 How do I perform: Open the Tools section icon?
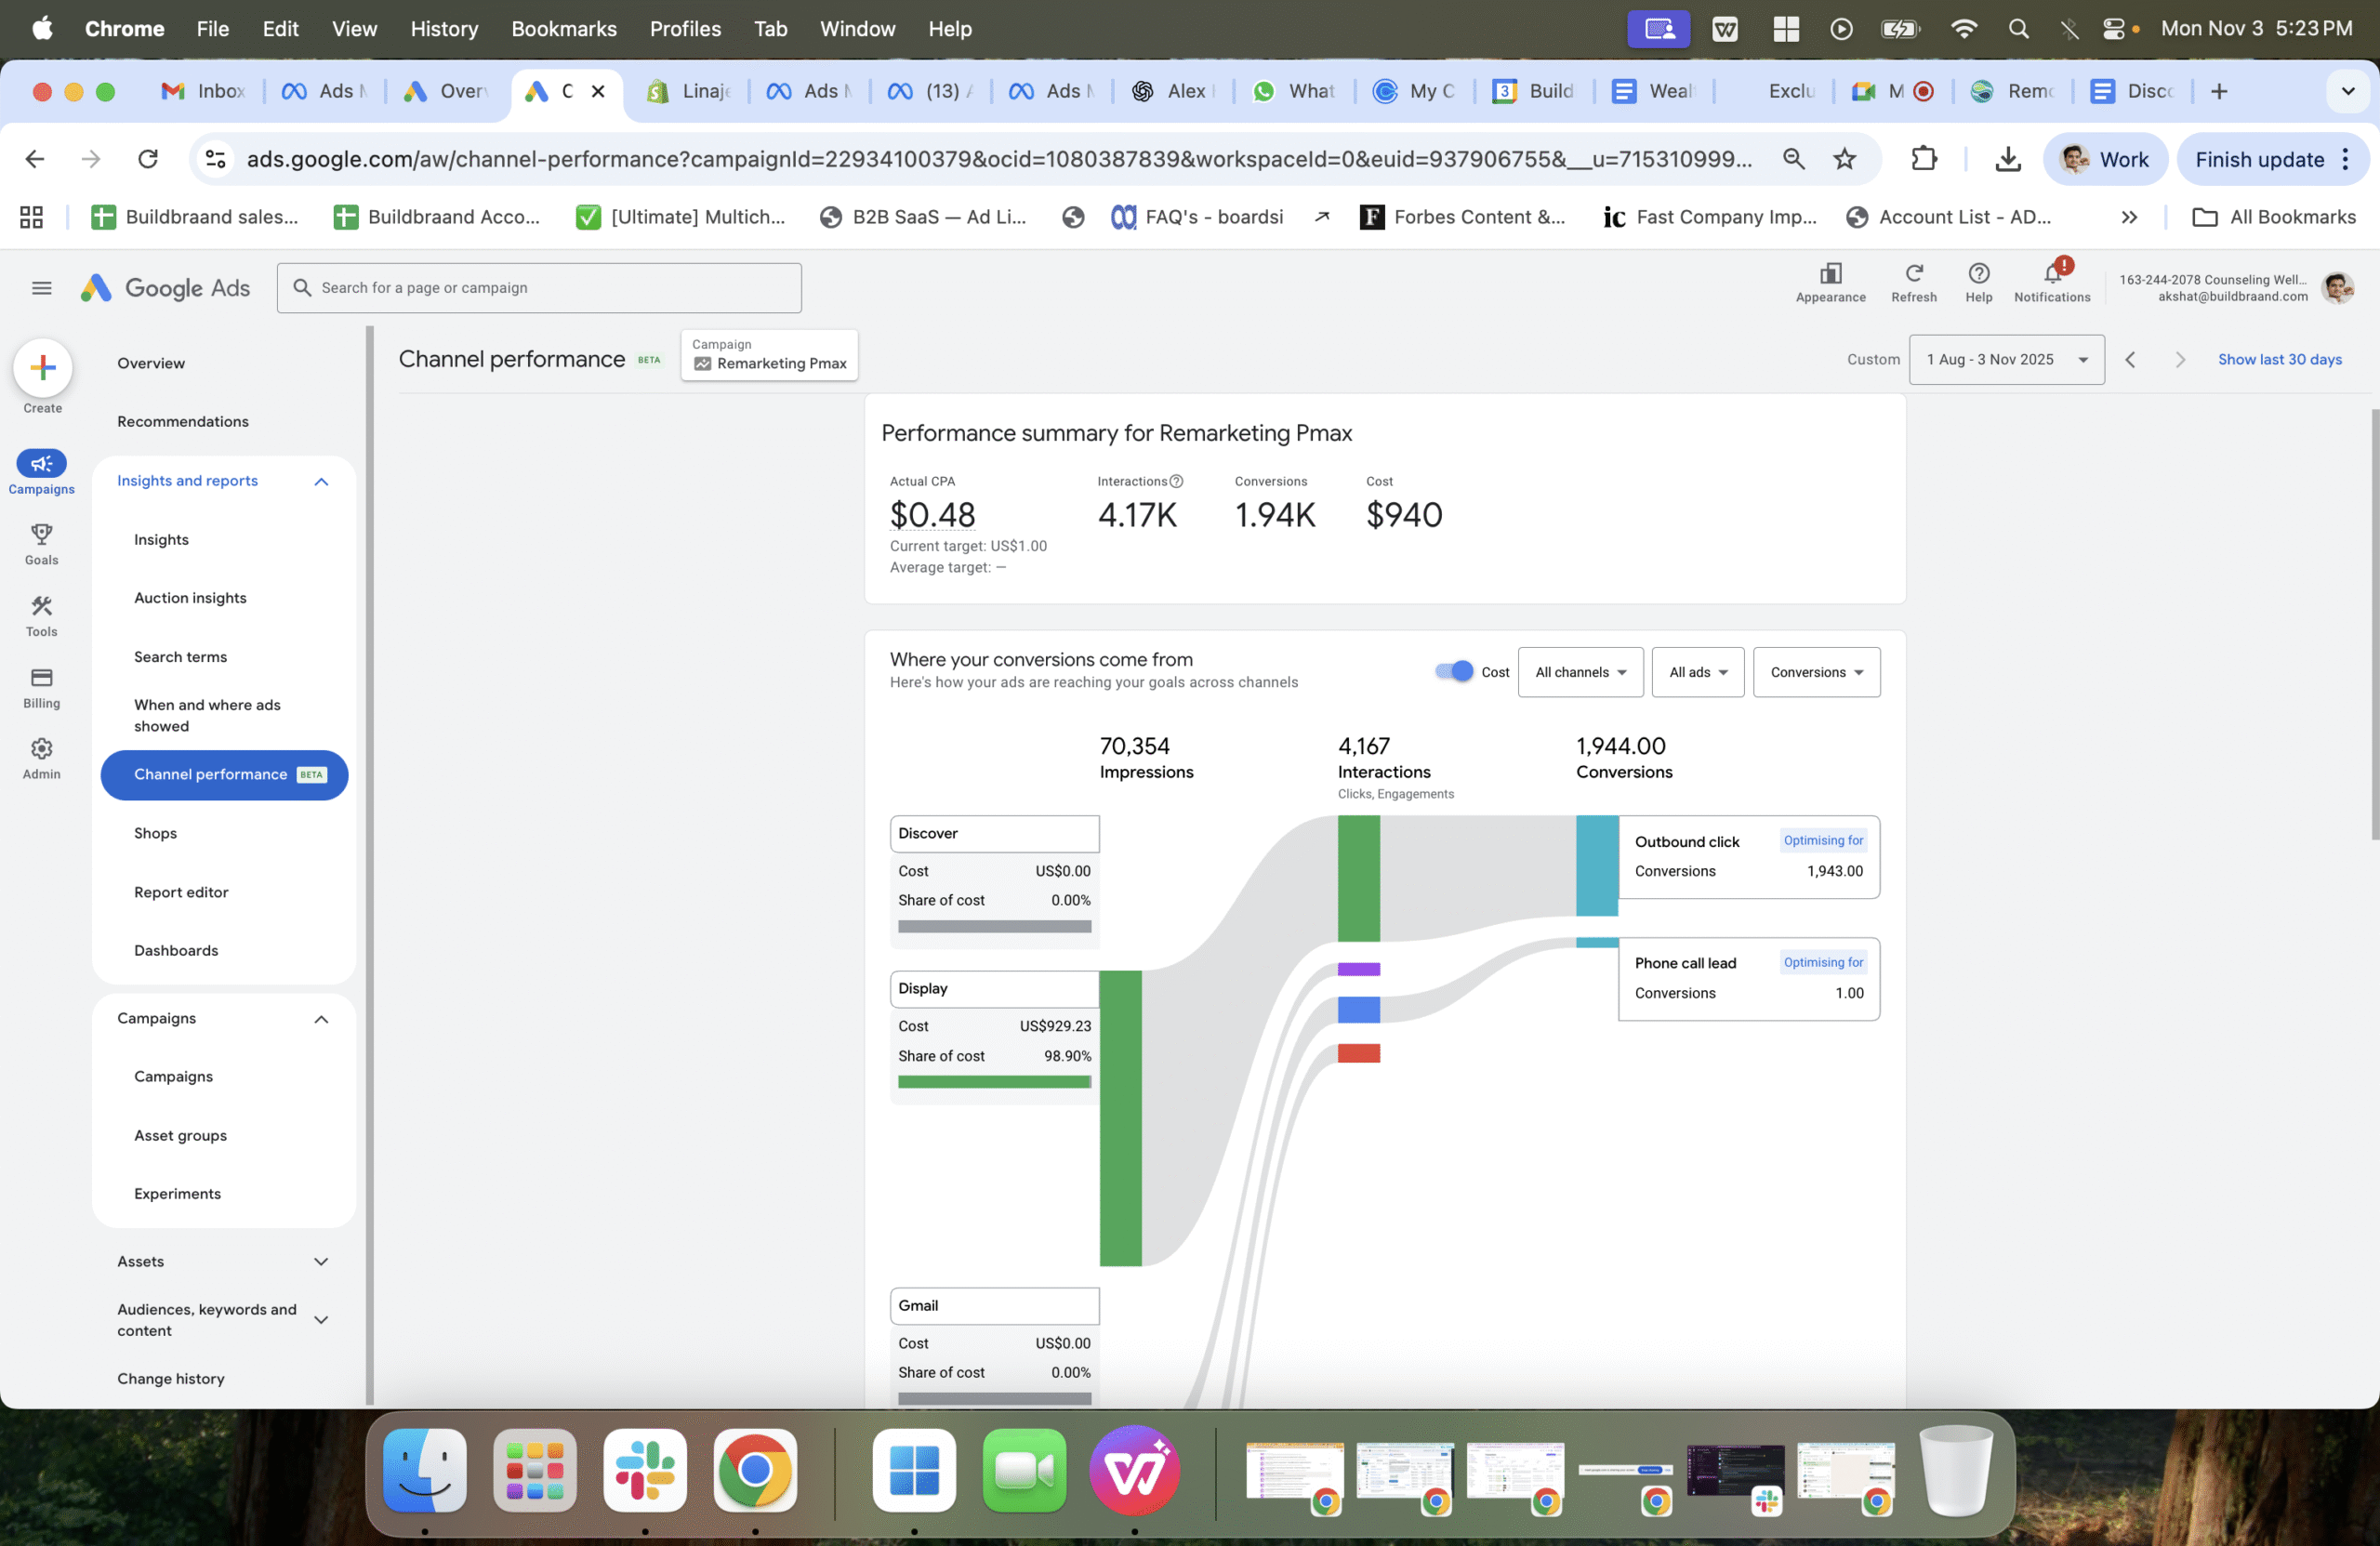click(x=41, y=607)
